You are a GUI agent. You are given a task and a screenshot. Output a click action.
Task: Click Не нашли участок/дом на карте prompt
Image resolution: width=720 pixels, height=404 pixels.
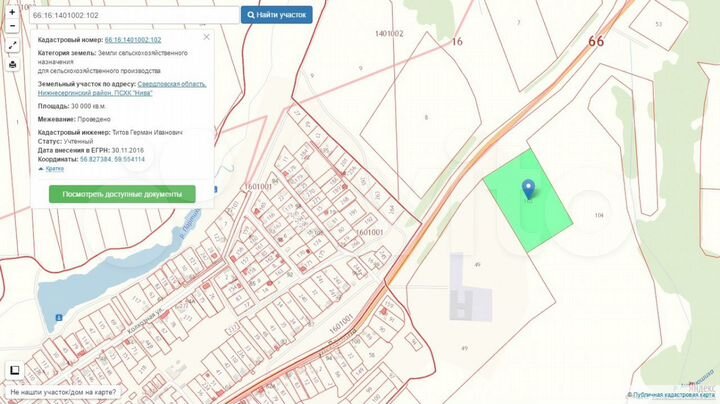[x=62, y=394]
